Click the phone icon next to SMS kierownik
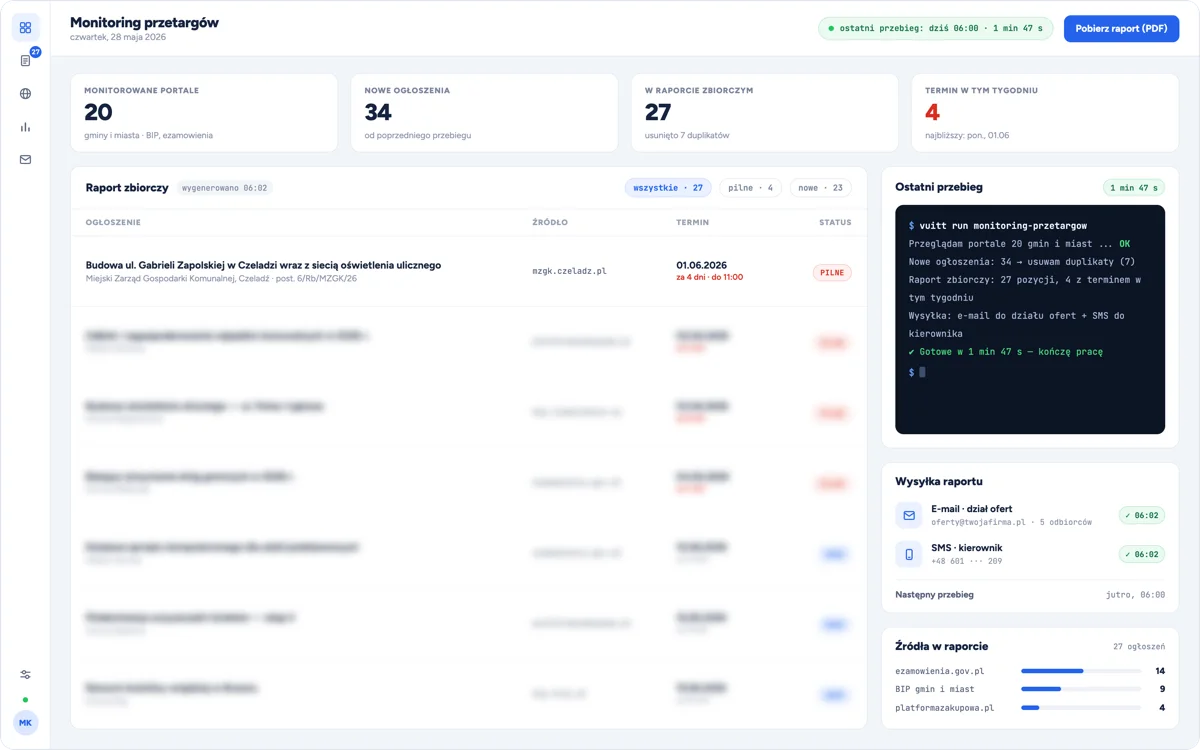1200x750 pixels. [909, 554]
